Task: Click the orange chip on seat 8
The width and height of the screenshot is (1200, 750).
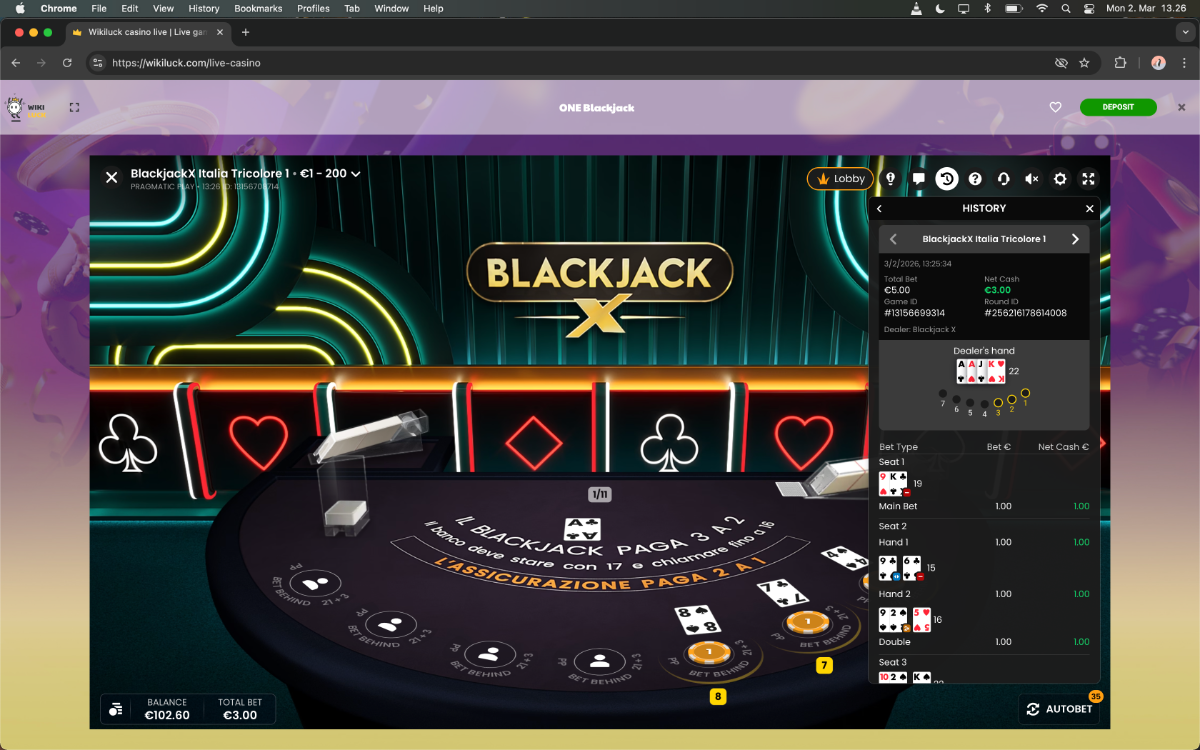Action: tap(705, 651)
